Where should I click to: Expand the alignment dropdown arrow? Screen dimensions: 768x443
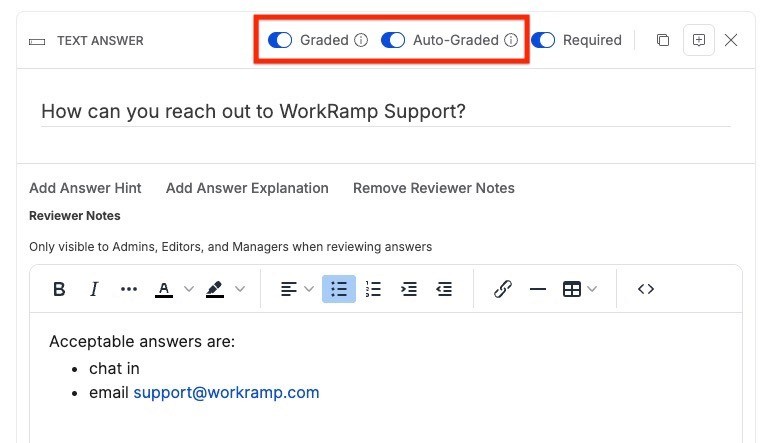pos(309,289)
